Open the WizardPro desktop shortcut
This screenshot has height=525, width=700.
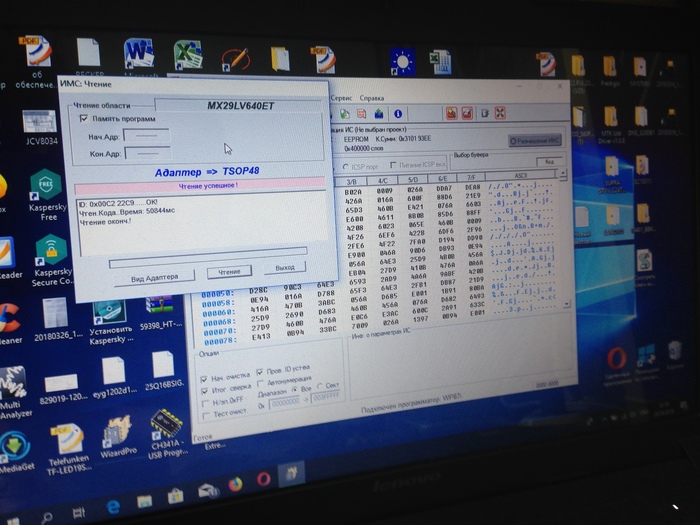click(116, 433)
